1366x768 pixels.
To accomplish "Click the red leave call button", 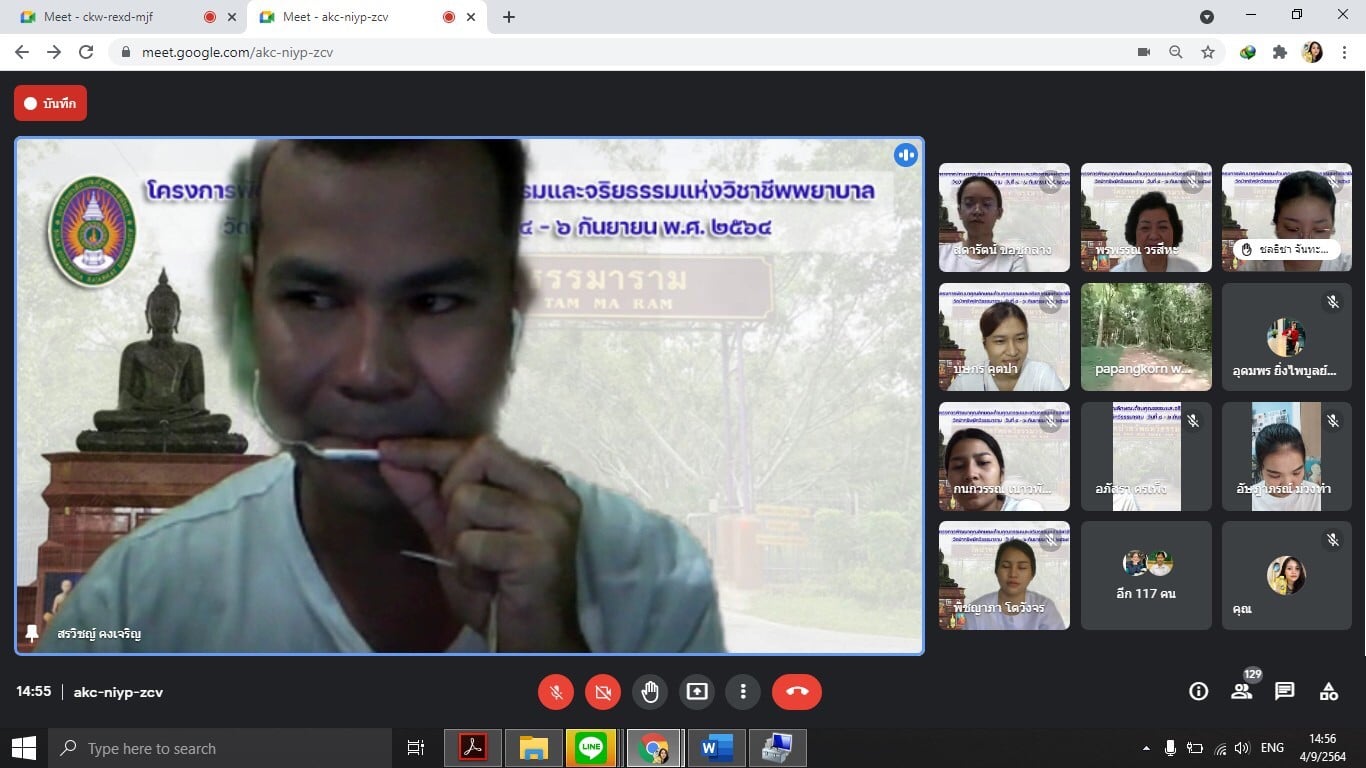I will (x=796, y=692).
